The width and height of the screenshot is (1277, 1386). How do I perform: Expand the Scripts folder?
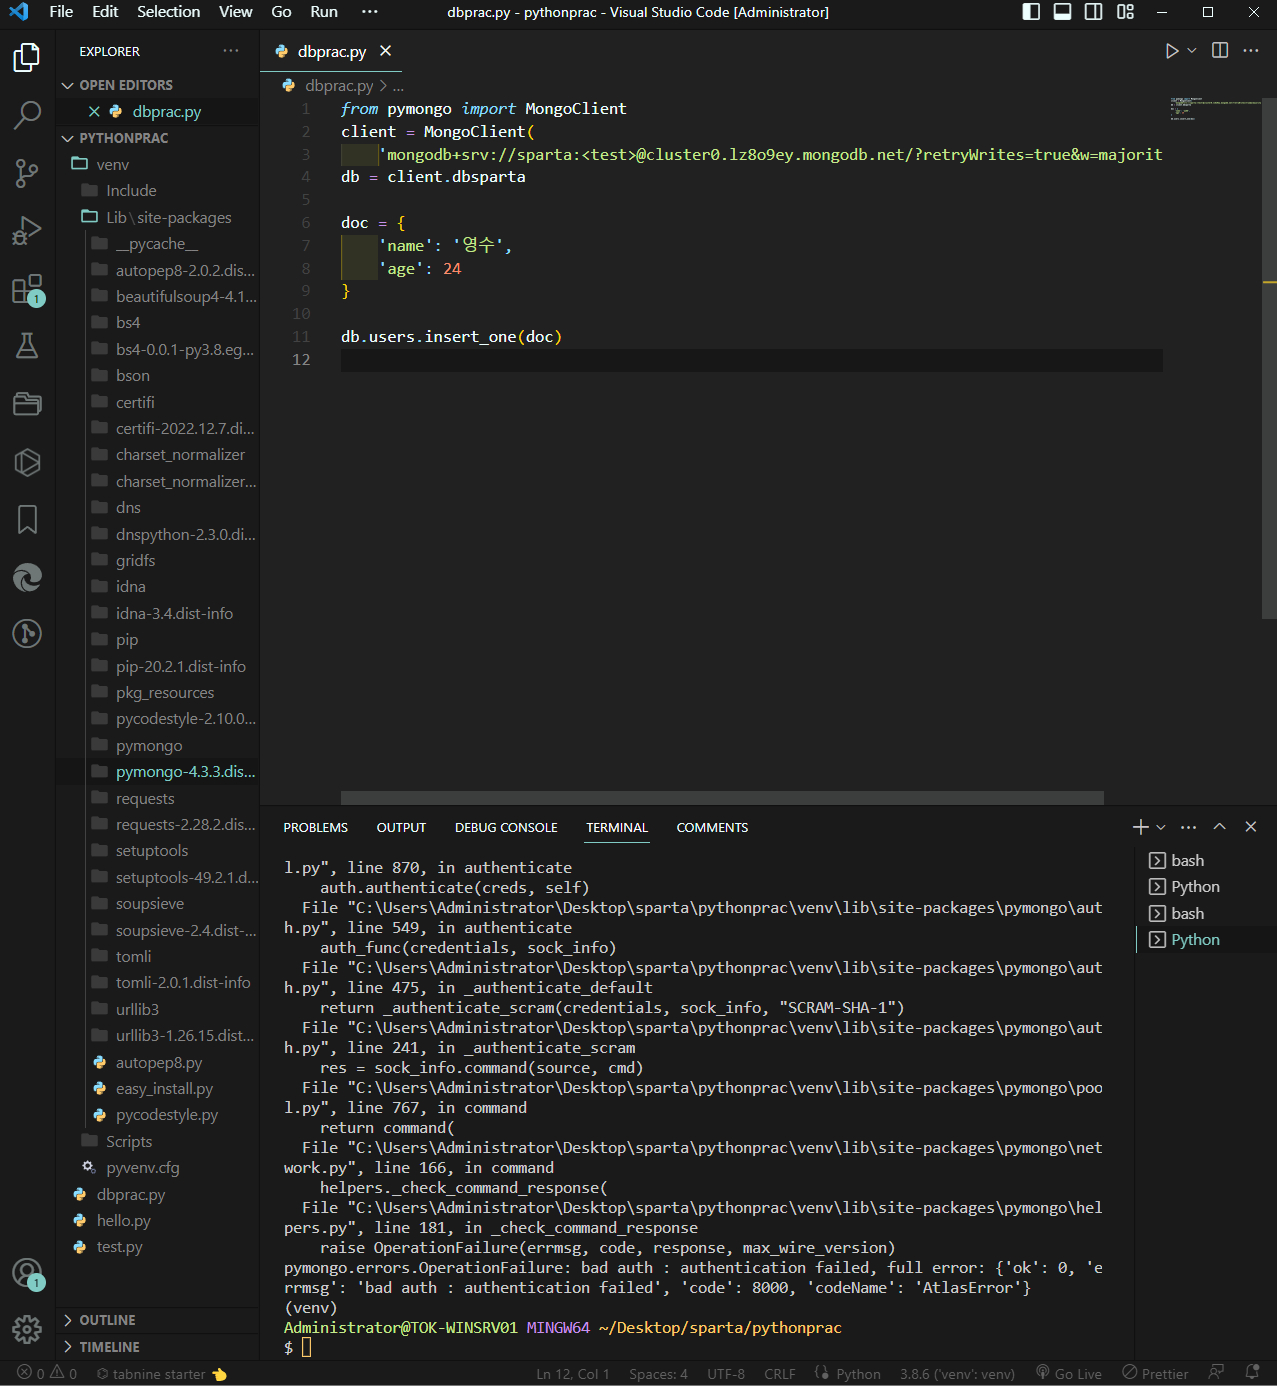pyautogui.click(x=129, y=1142)
